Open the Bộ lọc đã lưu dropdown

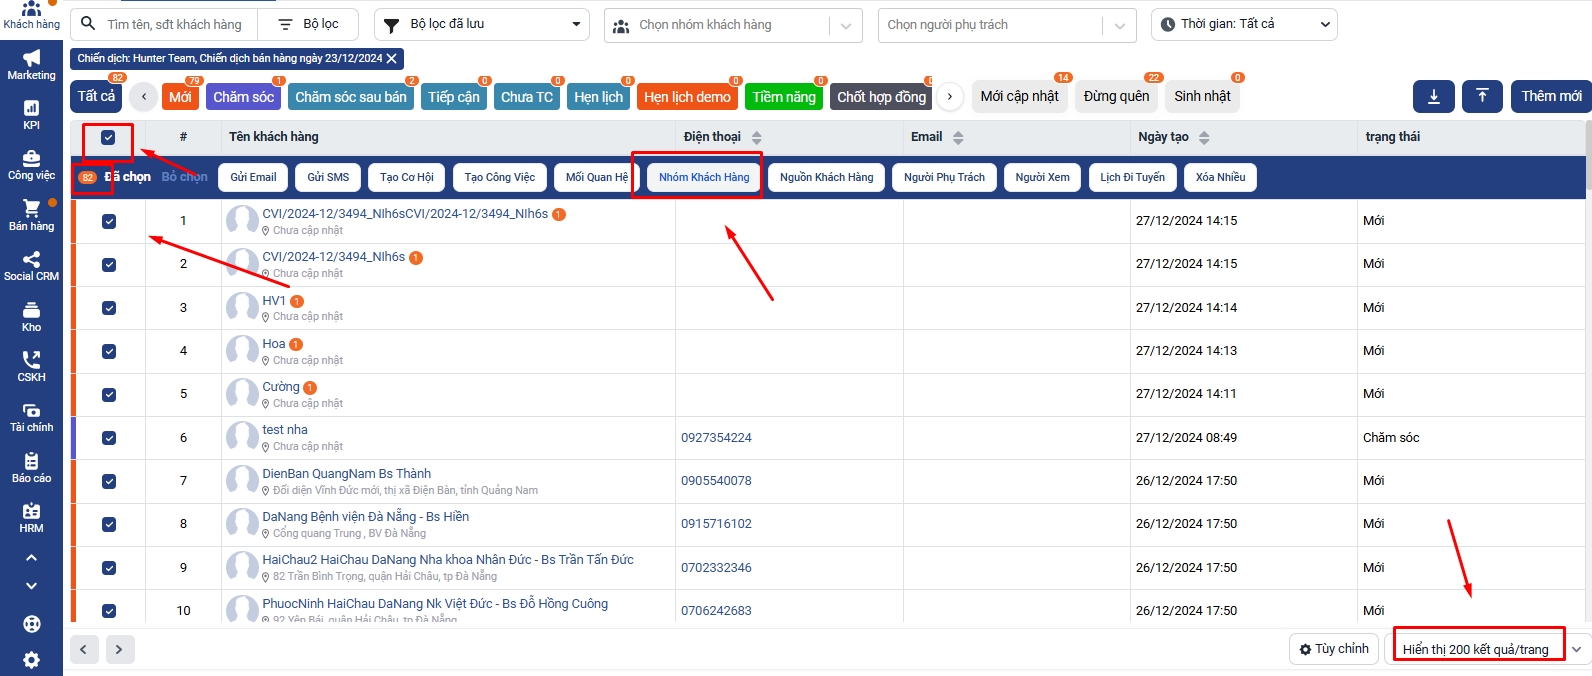point(482,25)
